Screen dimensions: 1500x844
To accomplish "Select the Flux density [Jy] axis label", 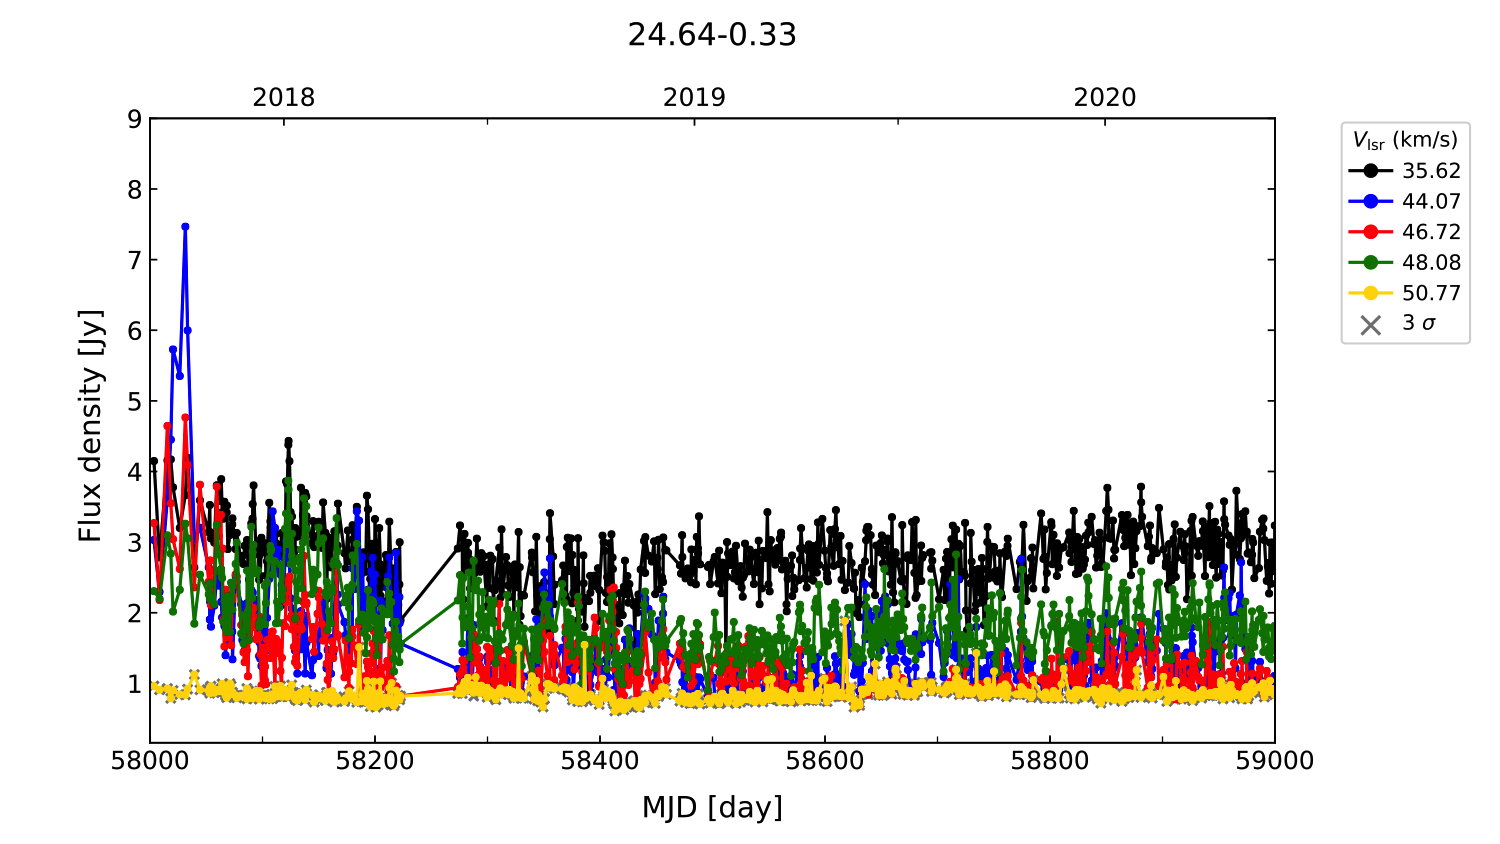I will (91, 425).
